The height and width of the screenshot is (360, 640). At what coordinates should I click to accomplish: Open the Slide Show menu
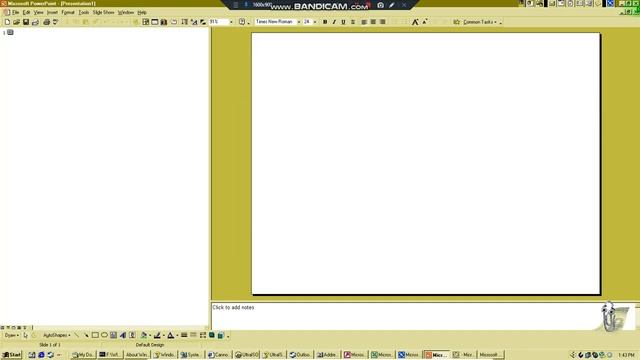pos(103,13)
